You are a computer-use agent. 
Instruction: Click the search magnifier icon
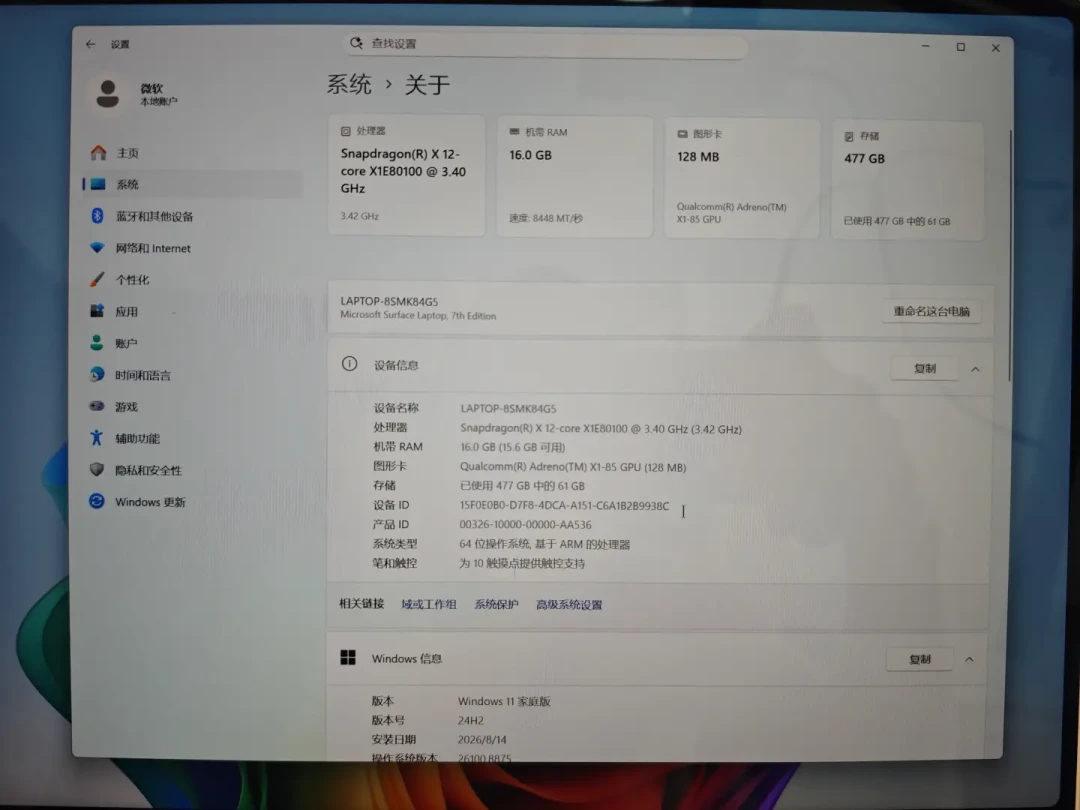tap(356, 43)
